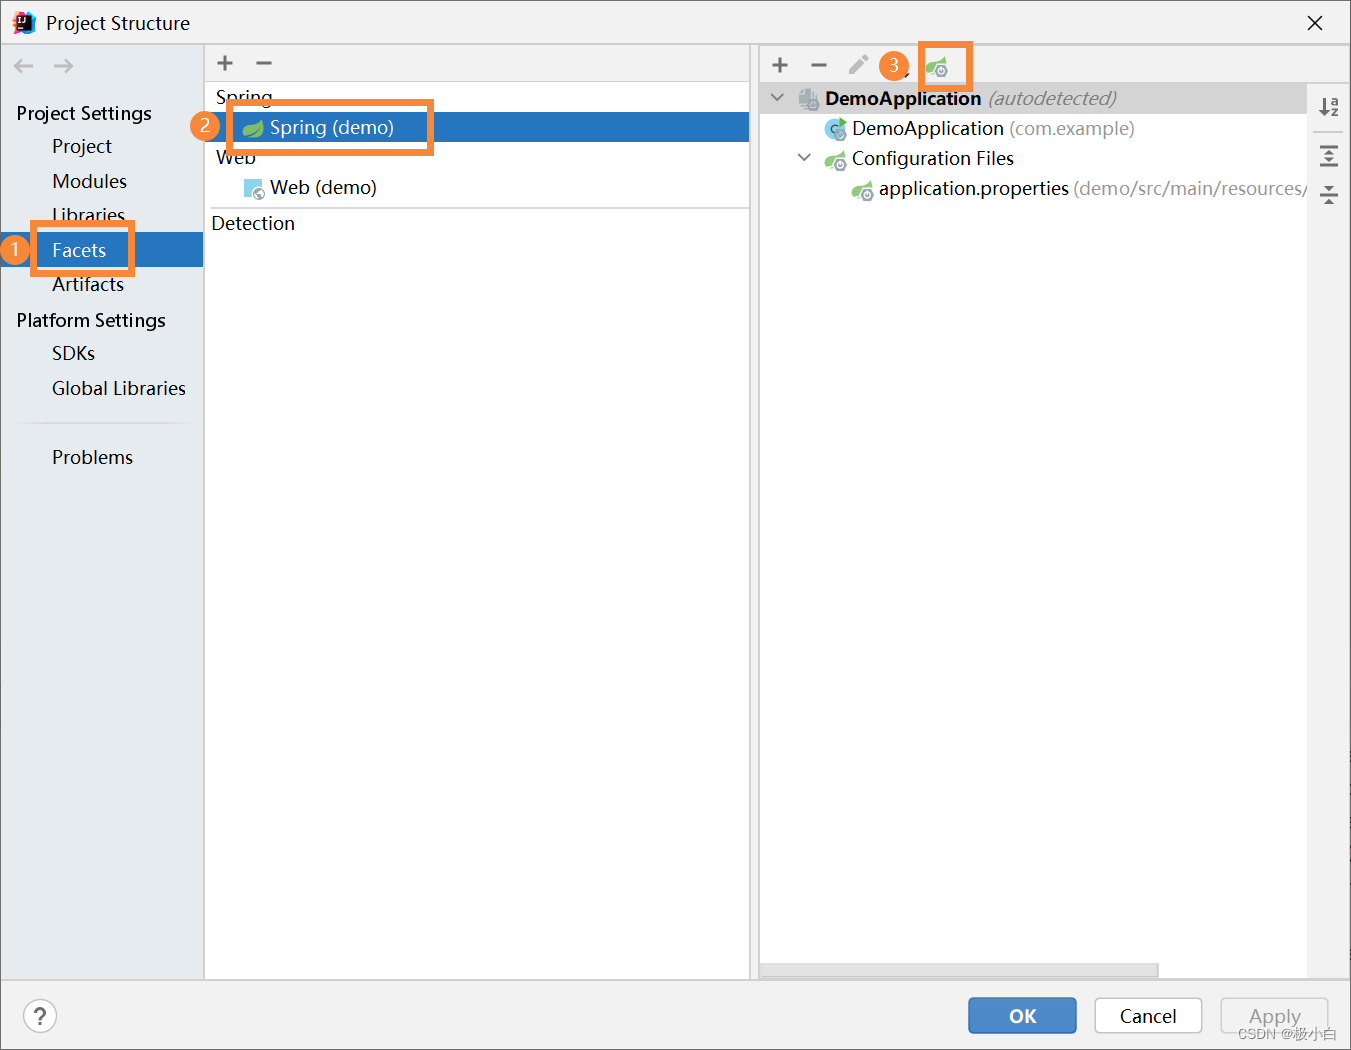Remove the selected facet with minus icon

tap(264, 63)
